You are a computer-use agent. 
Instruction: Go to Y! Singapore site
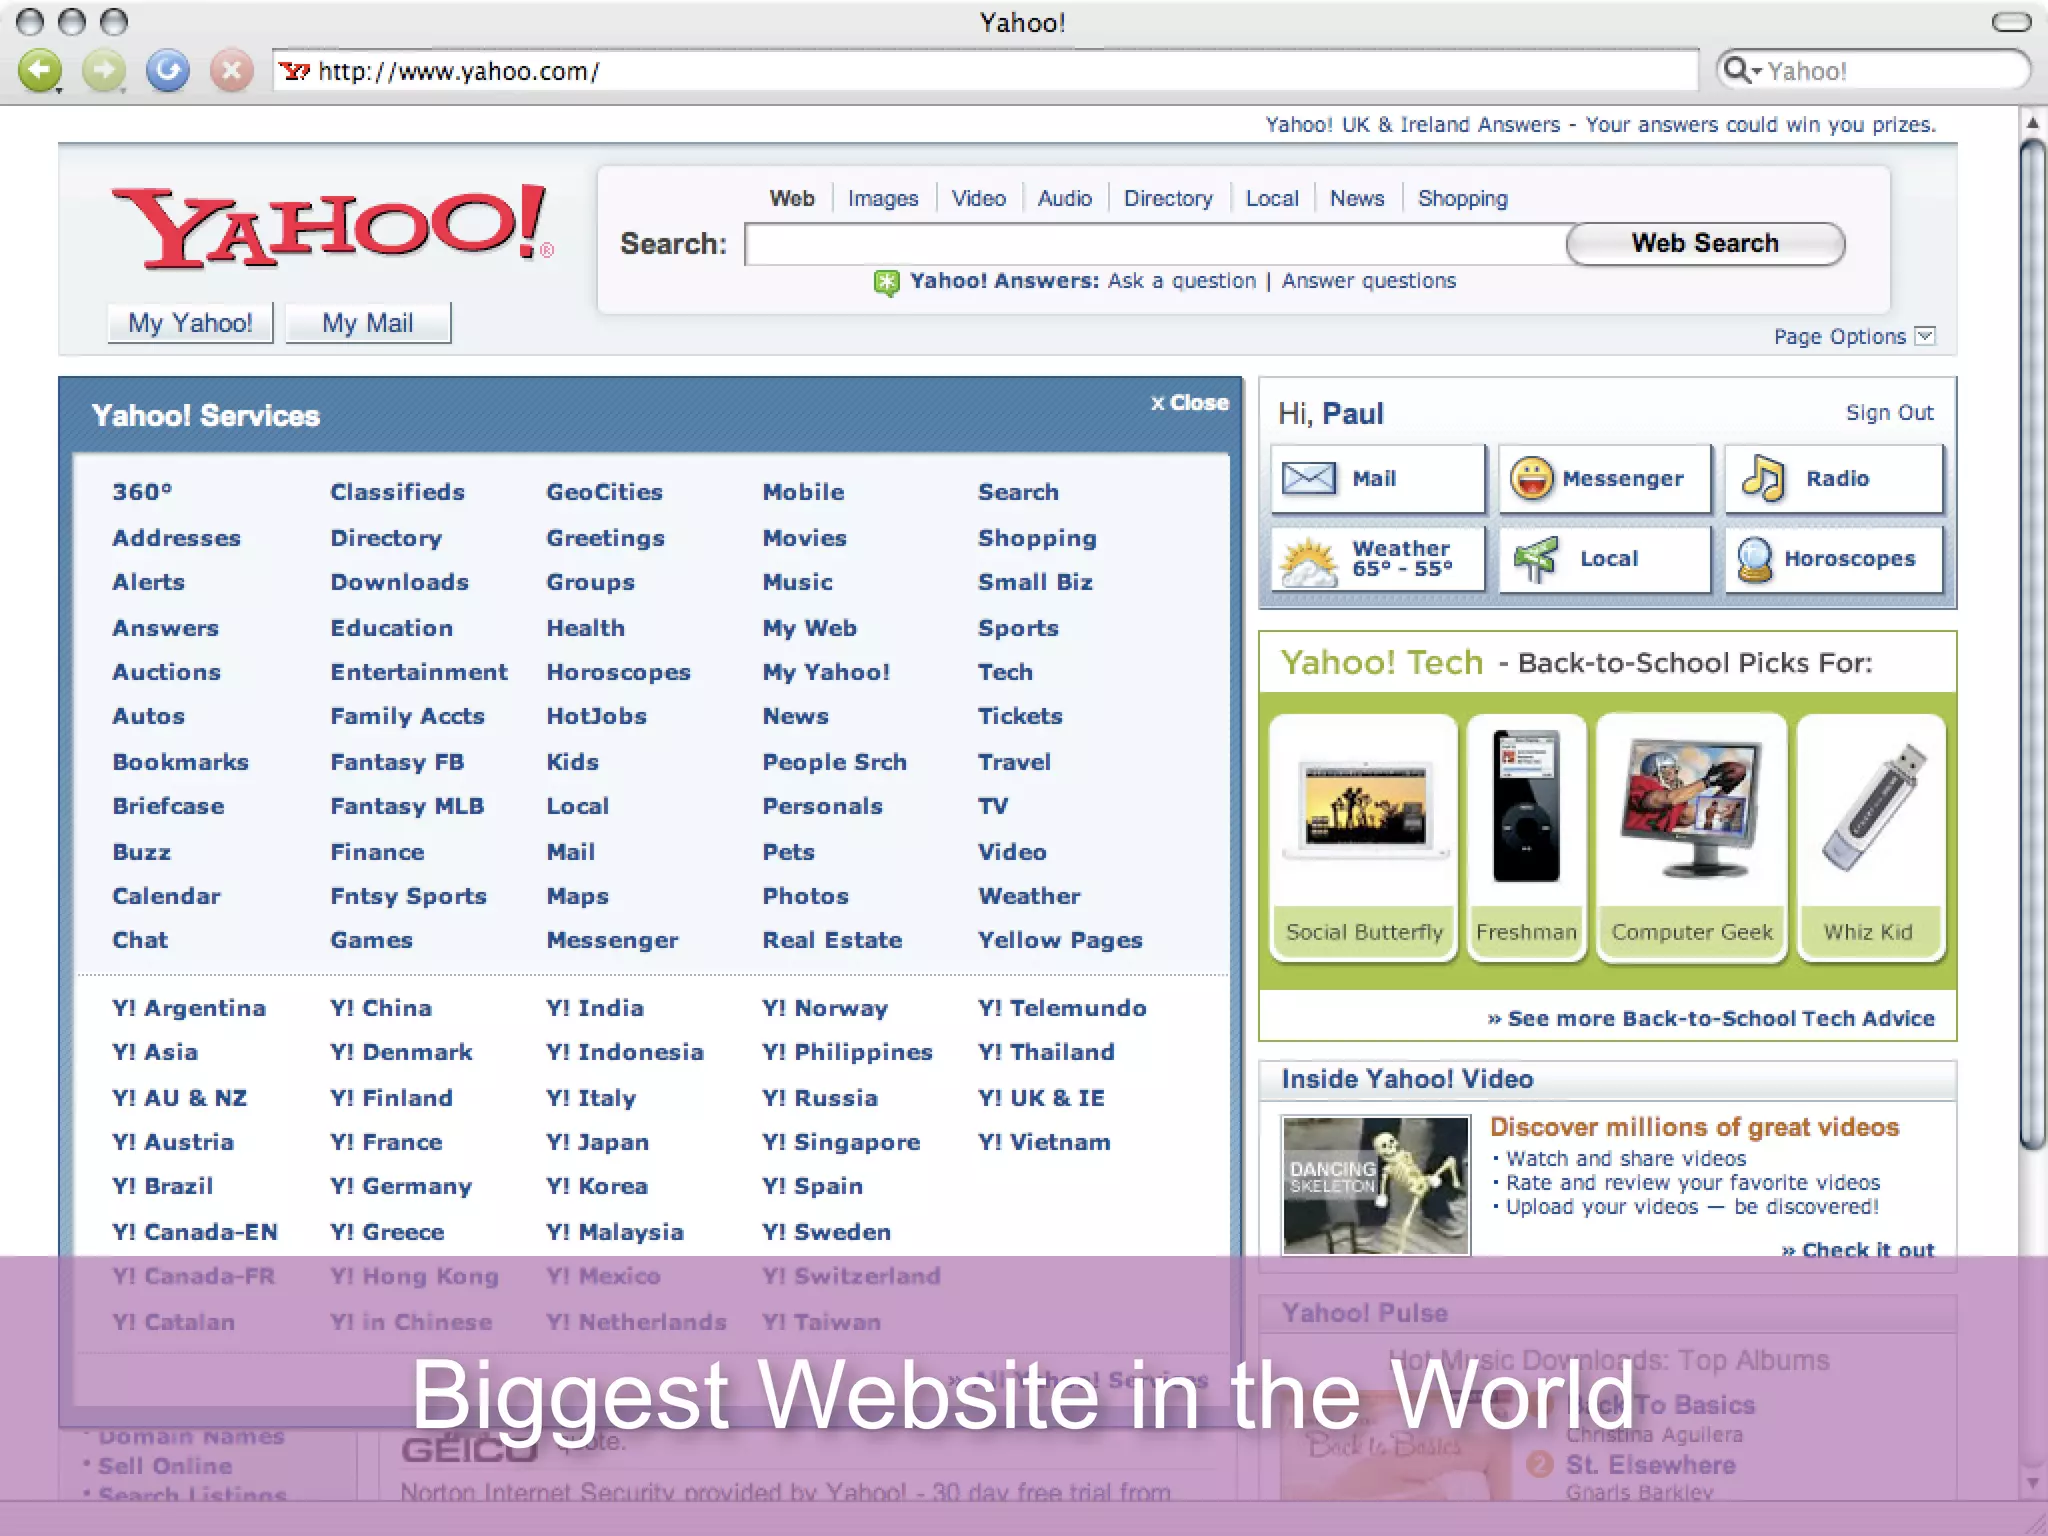(x=841, y=1142)
